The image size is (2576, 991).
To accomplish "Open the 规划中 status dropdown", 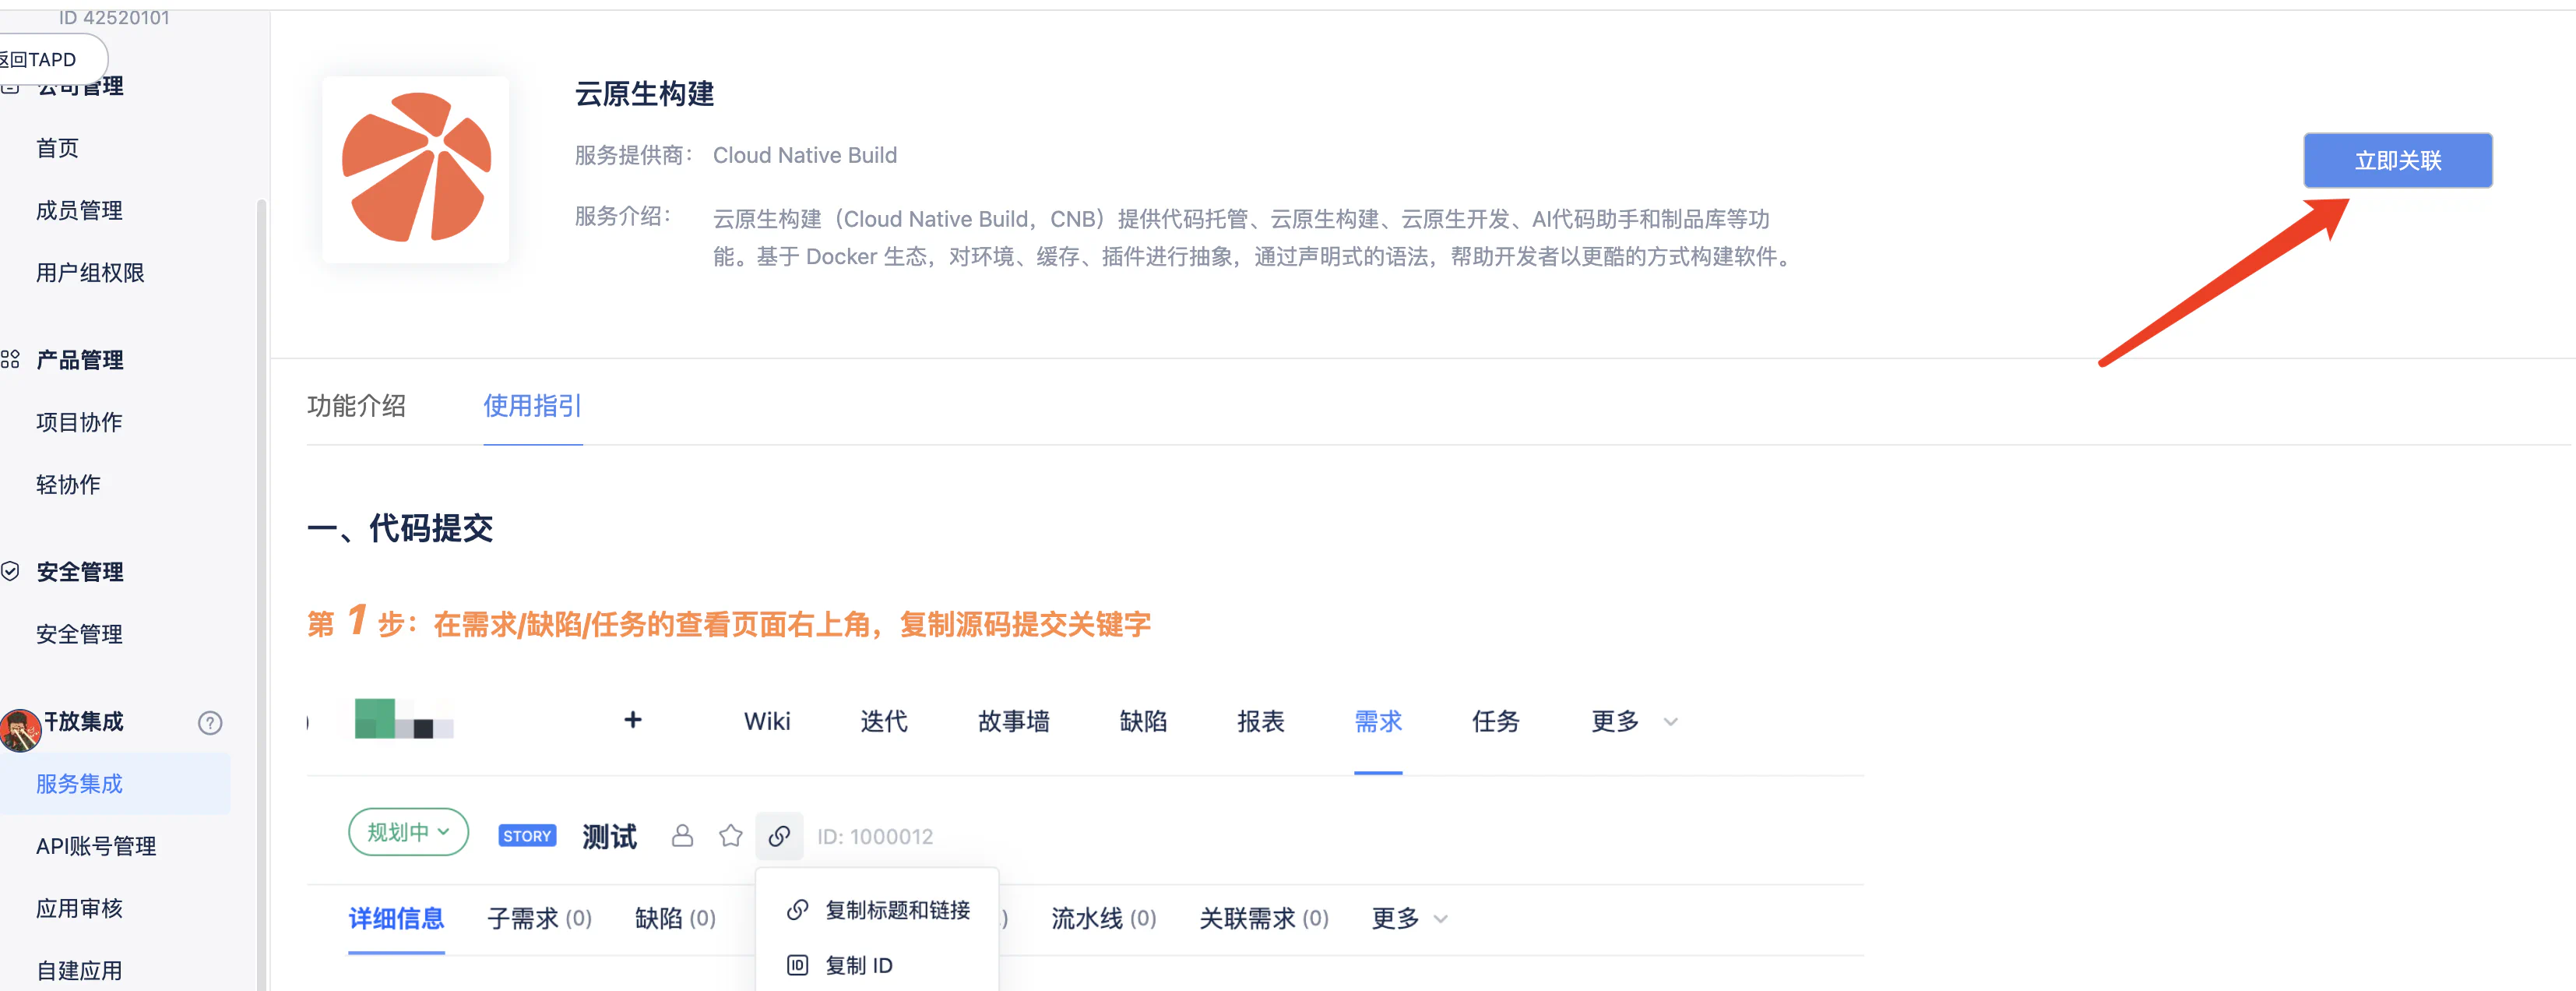I will pyautogui.click(x=408, y=832).
